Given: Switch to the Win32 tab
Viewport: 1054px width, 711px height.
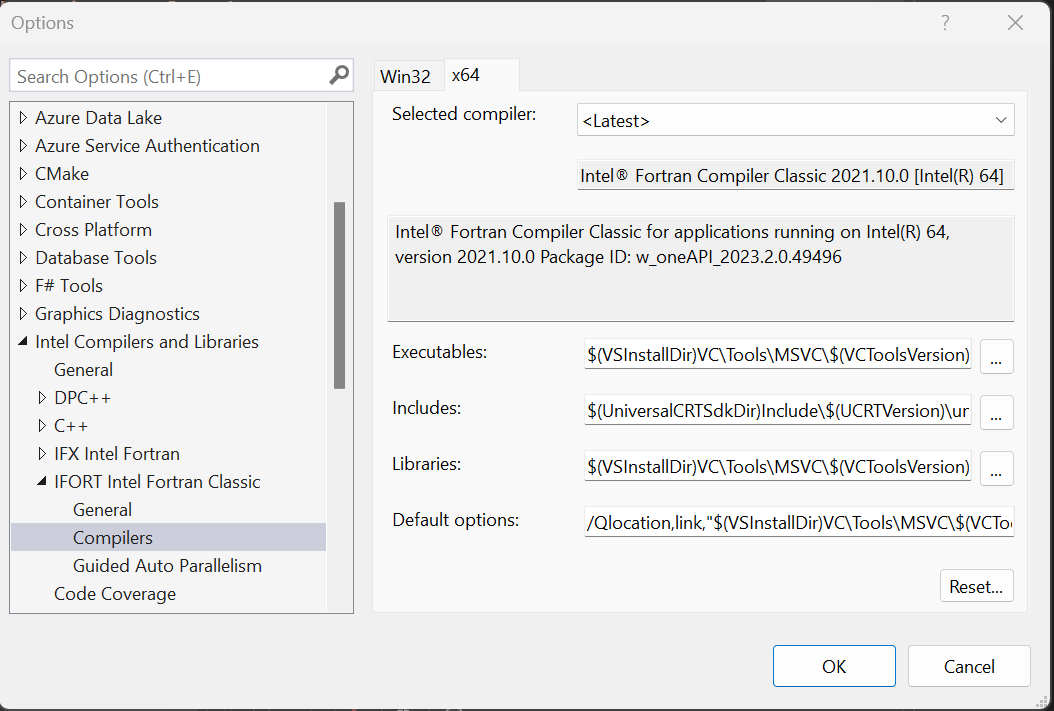Looking at the screenshot, I should tap(405, 77).
